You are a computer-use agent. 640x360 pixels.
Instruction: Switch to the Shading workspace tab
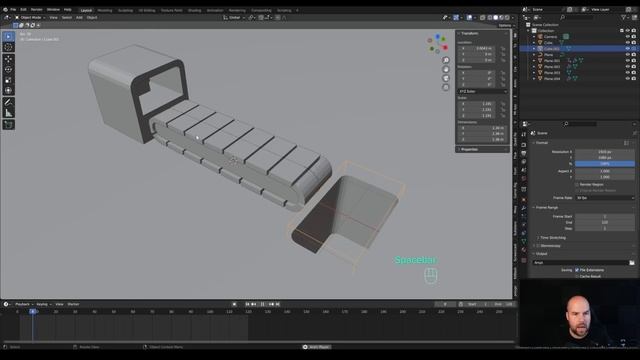[194, 10]
